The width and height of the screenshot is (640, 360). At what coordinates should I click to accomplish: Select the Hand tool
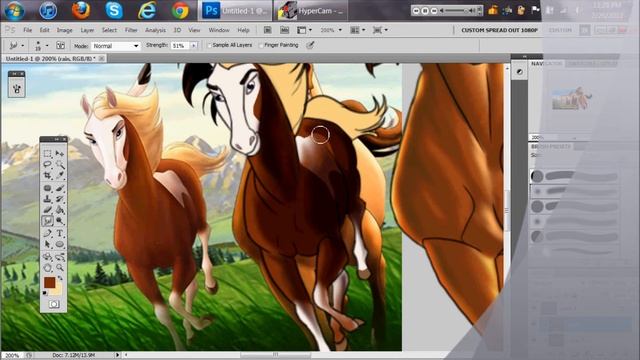click(x=48, y=268)
